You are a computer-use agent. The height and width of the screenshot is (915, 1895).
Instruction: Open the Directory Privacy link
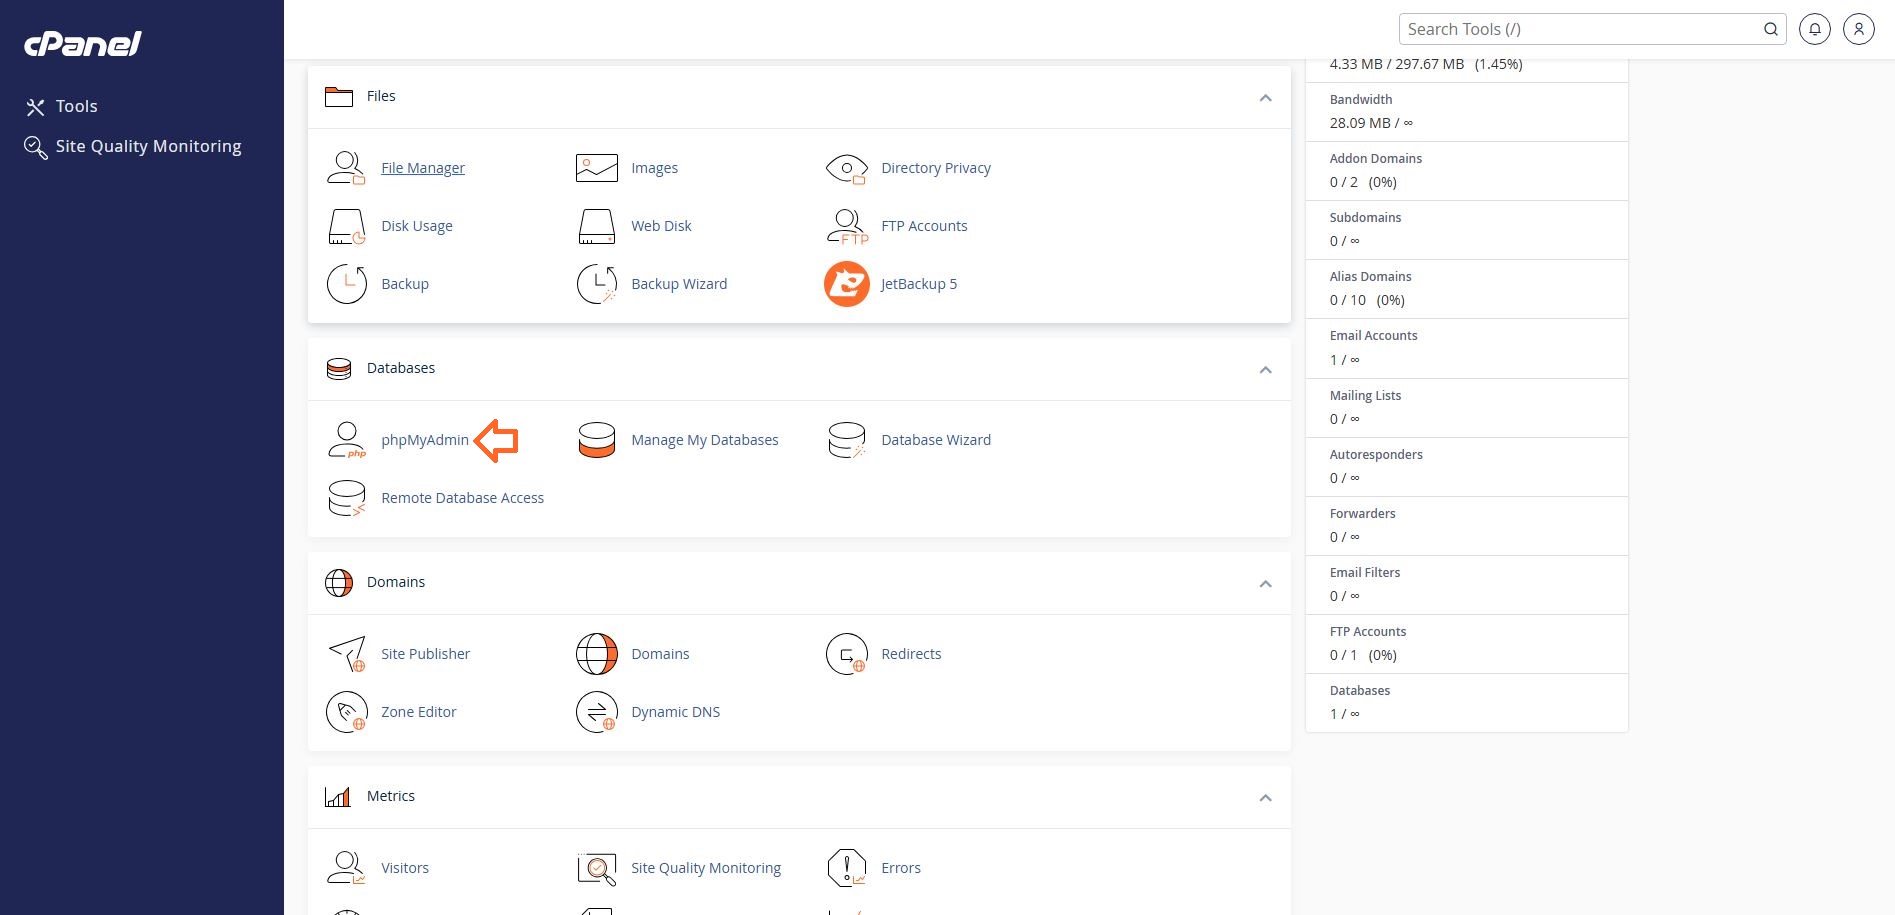pyautogui.click(x=936, y=168)
